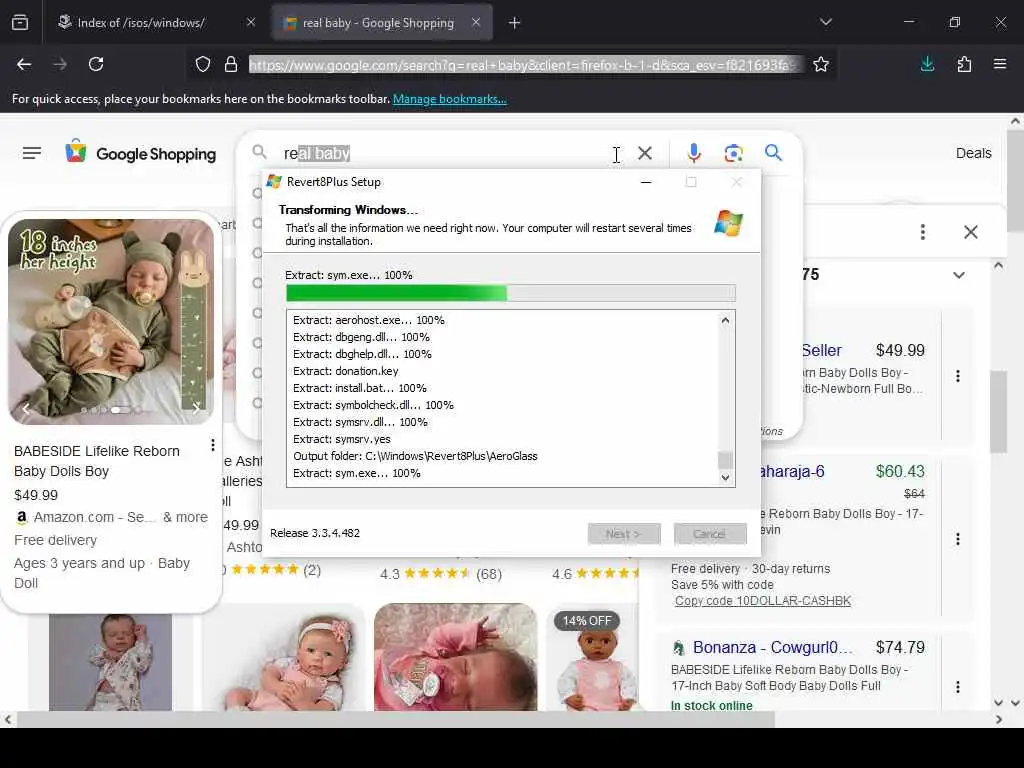Click the Google Shopping logo
The image size is (1024, 768).
(140, 153)
